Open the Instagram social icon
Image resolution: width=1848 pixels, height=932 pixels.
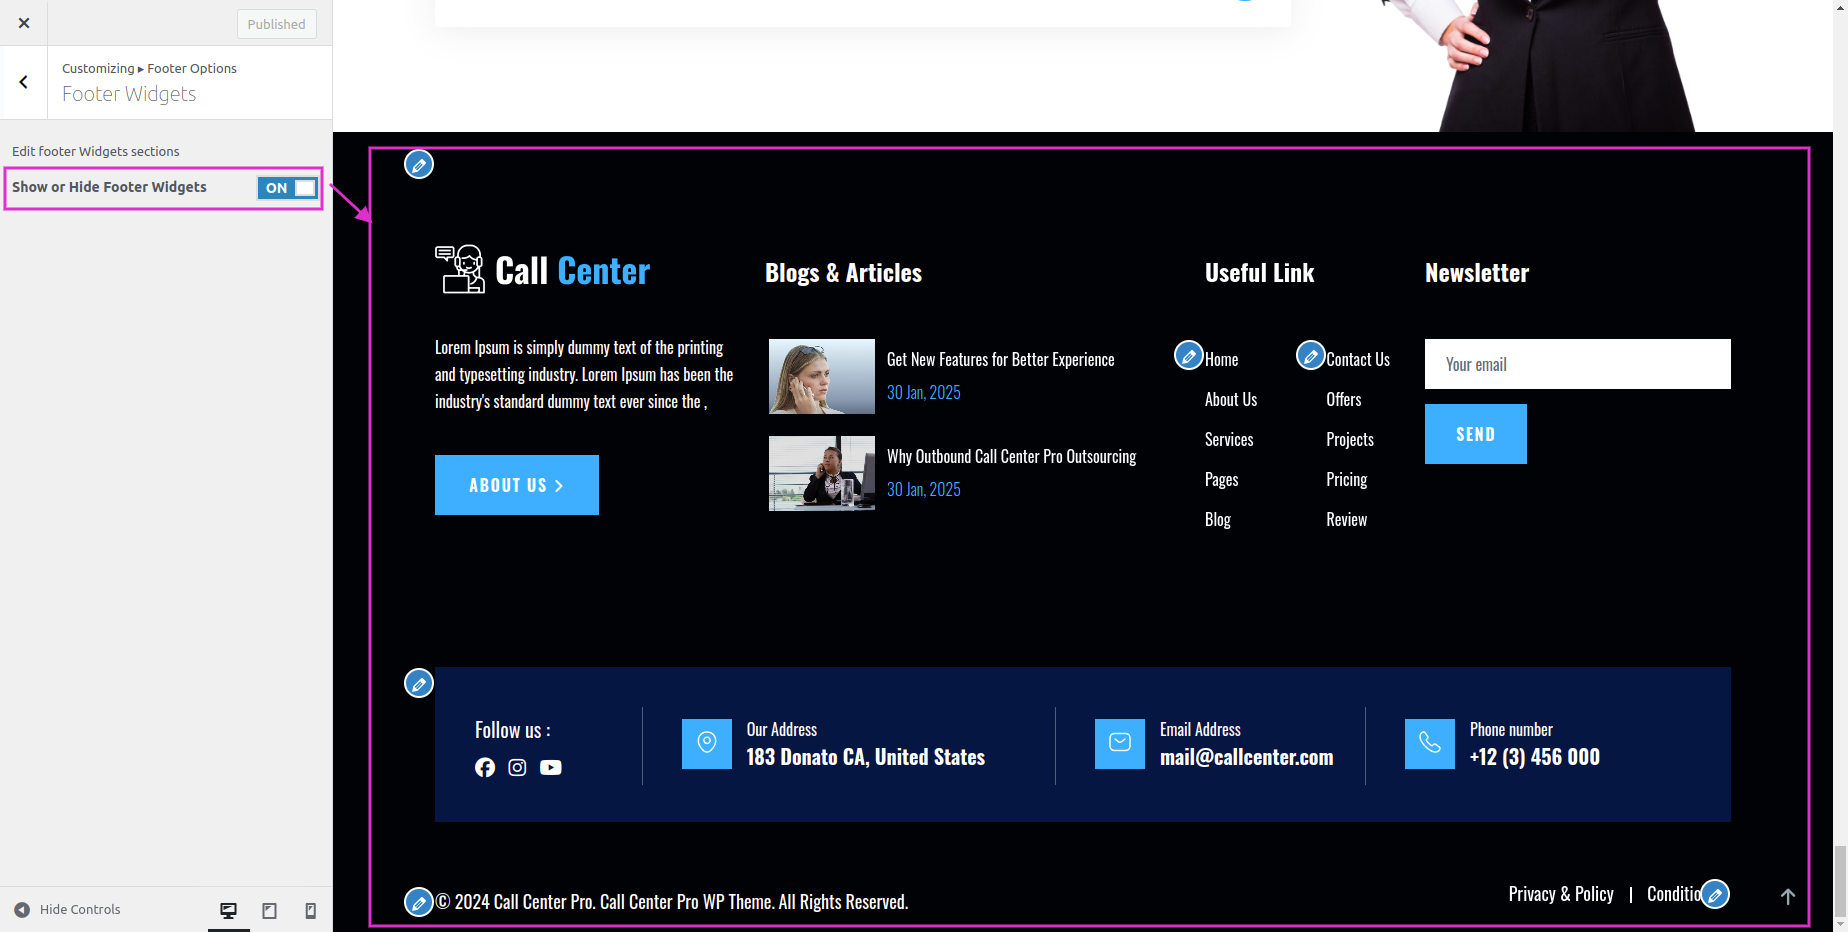click(x=517, y=767)
